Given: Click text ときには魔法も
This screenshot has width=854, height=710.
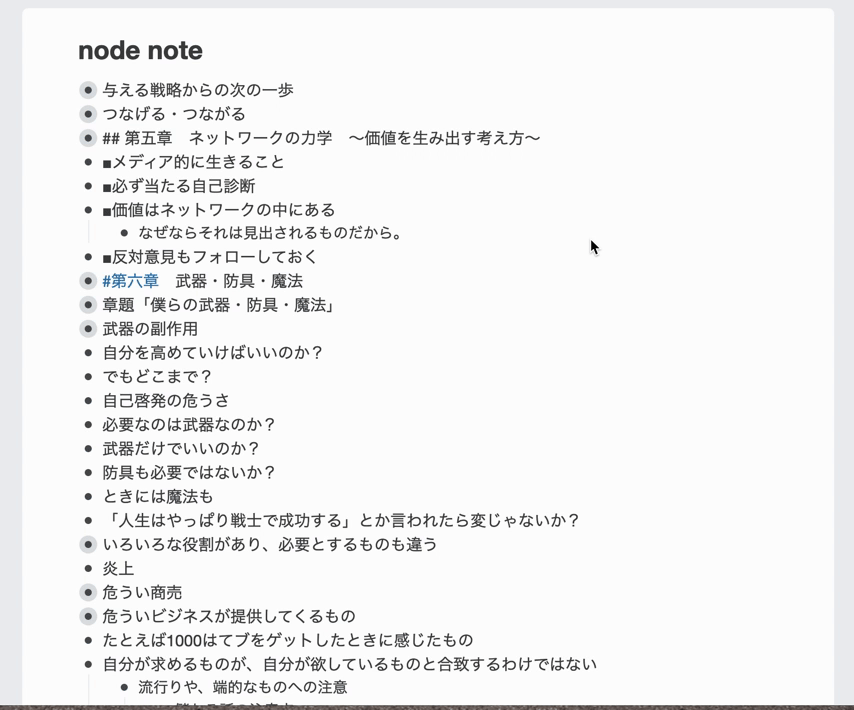Looking at the screenshot, I should 158,497.
